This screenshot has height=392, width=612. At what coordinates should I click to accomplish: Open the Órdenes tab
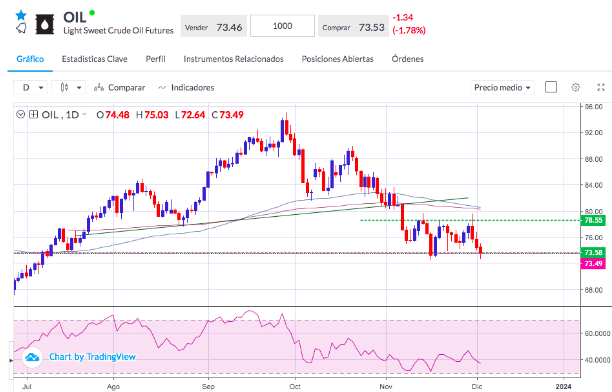pyautogui.click(x=407, y=59)
